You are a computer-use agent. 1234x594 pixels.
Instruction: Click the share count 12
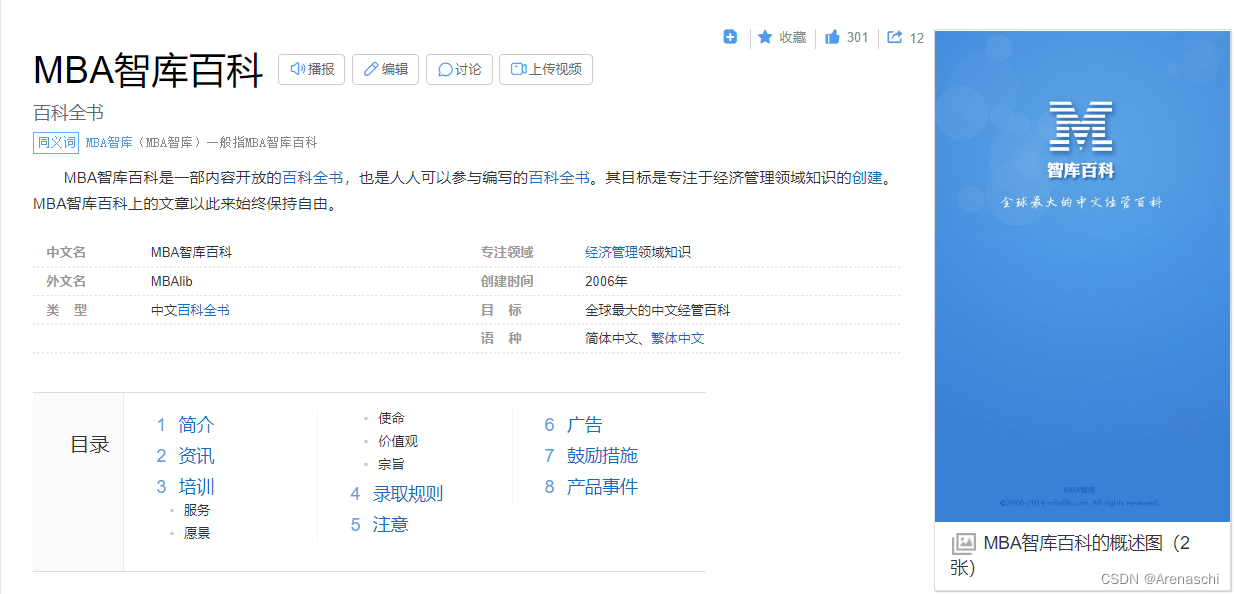916,38
